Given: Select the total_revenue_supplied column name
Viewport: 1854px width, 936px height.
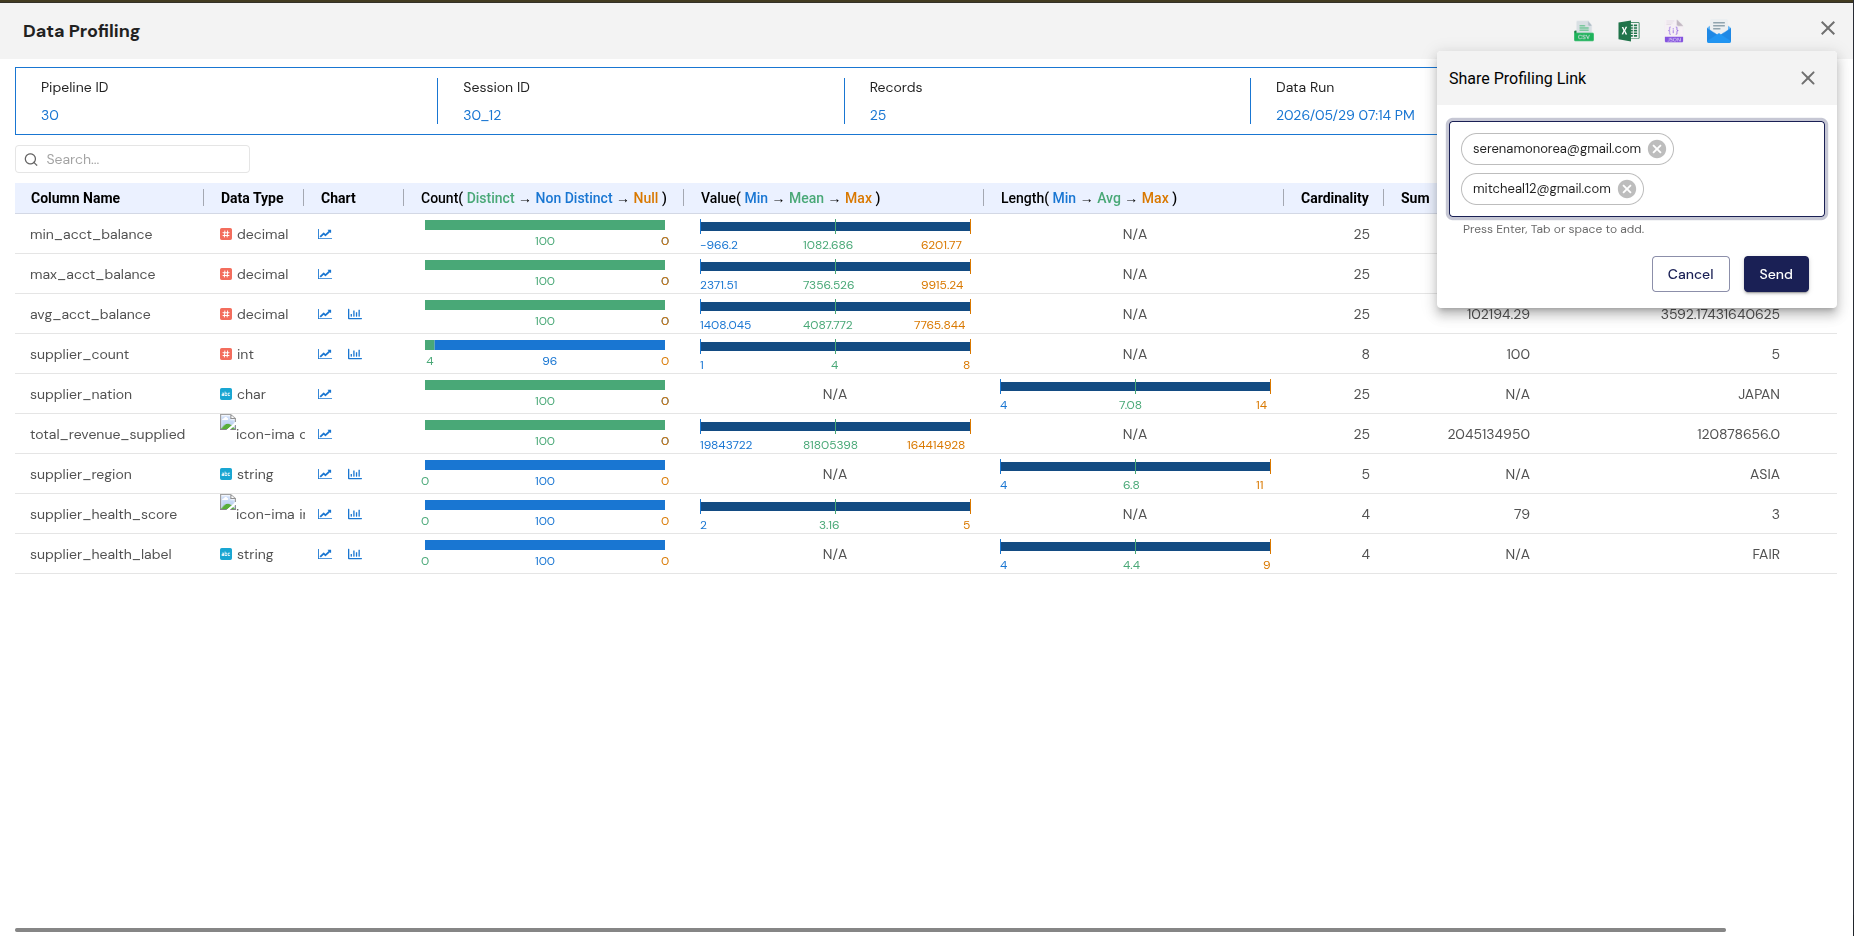Looking at the screenshot, I should point(107,434).
